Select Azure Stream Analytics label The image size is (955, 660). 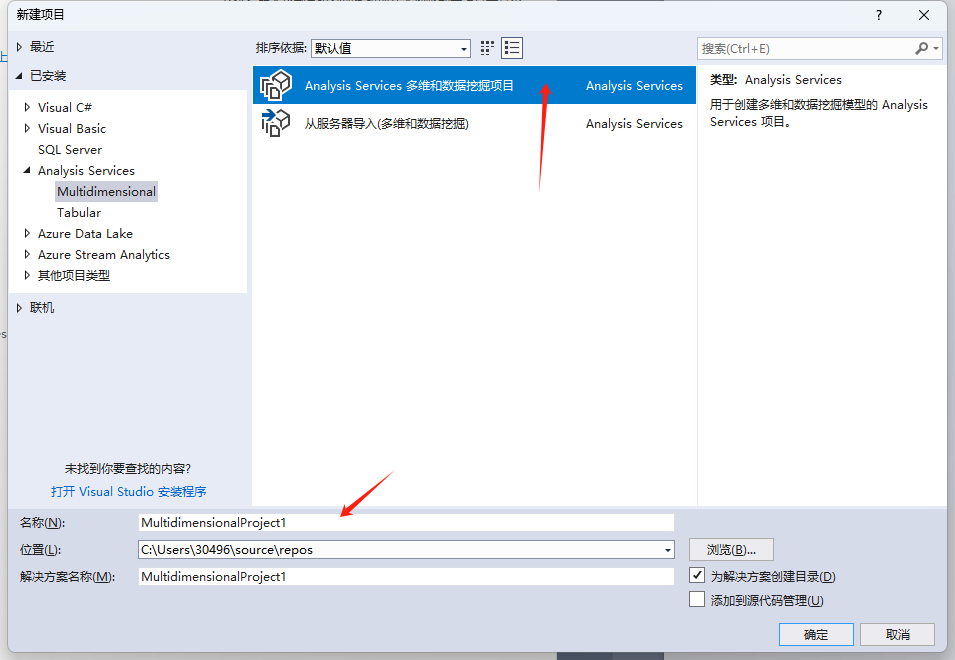click(104, 255)
